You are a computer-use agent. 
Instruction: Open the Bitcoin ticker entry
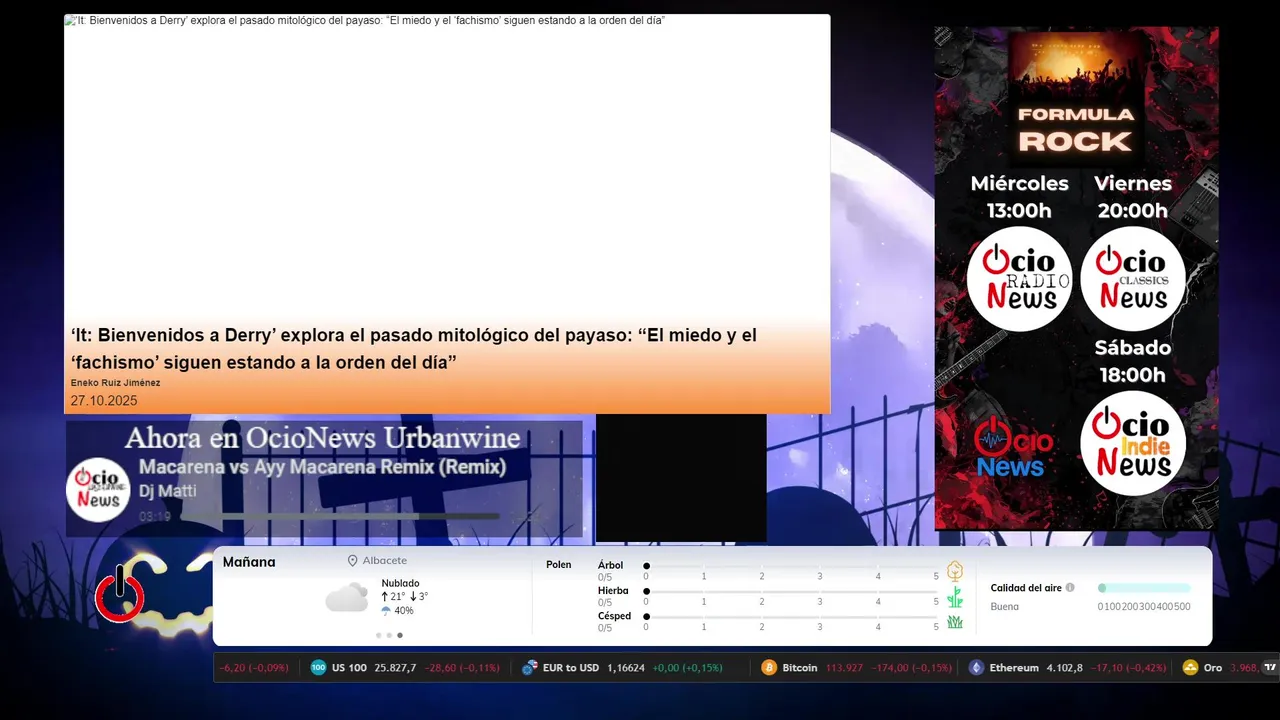(x=856, y=668)
